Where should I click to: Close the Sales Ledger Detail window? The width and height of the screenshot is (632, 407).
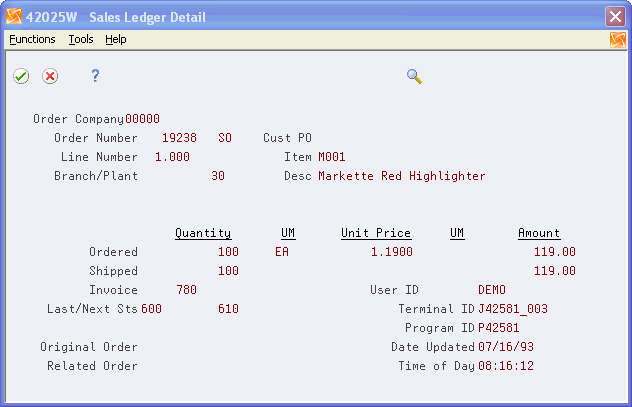615,17
